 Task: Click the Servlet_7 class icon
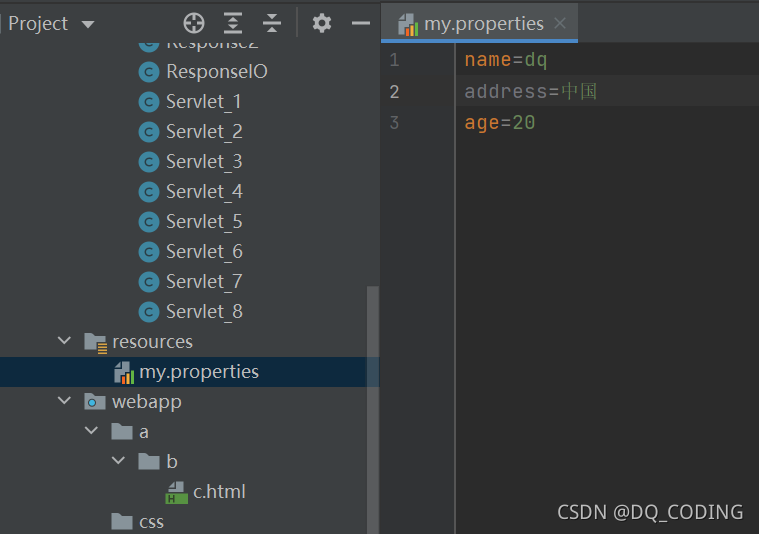[x=149, y=282]
